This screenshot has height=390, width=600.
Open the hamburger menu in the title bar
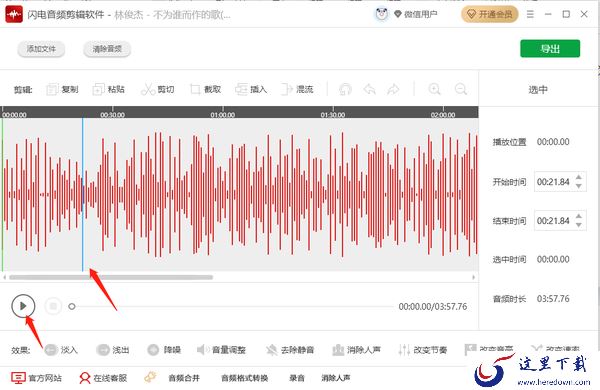(530, 15)
